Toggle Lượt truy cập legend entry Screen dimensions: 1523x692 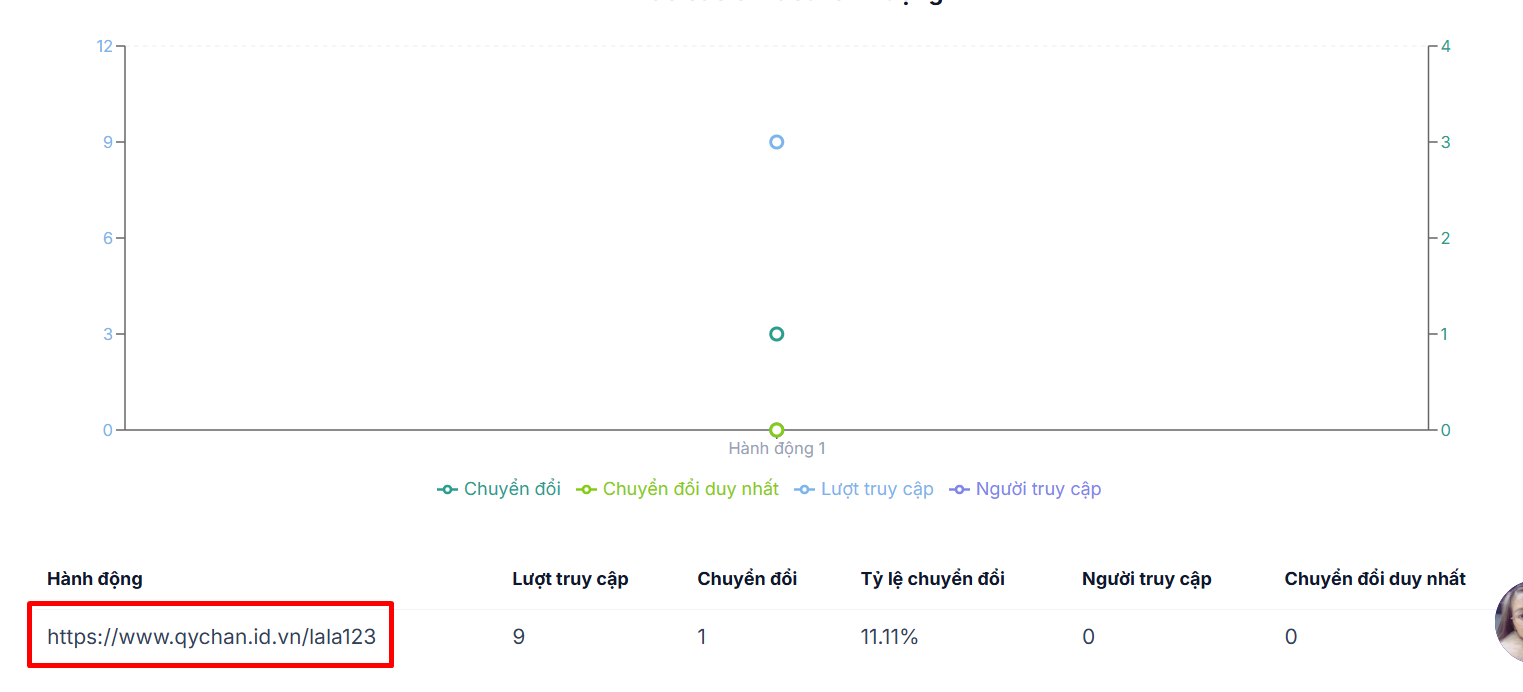coord(863,489)
